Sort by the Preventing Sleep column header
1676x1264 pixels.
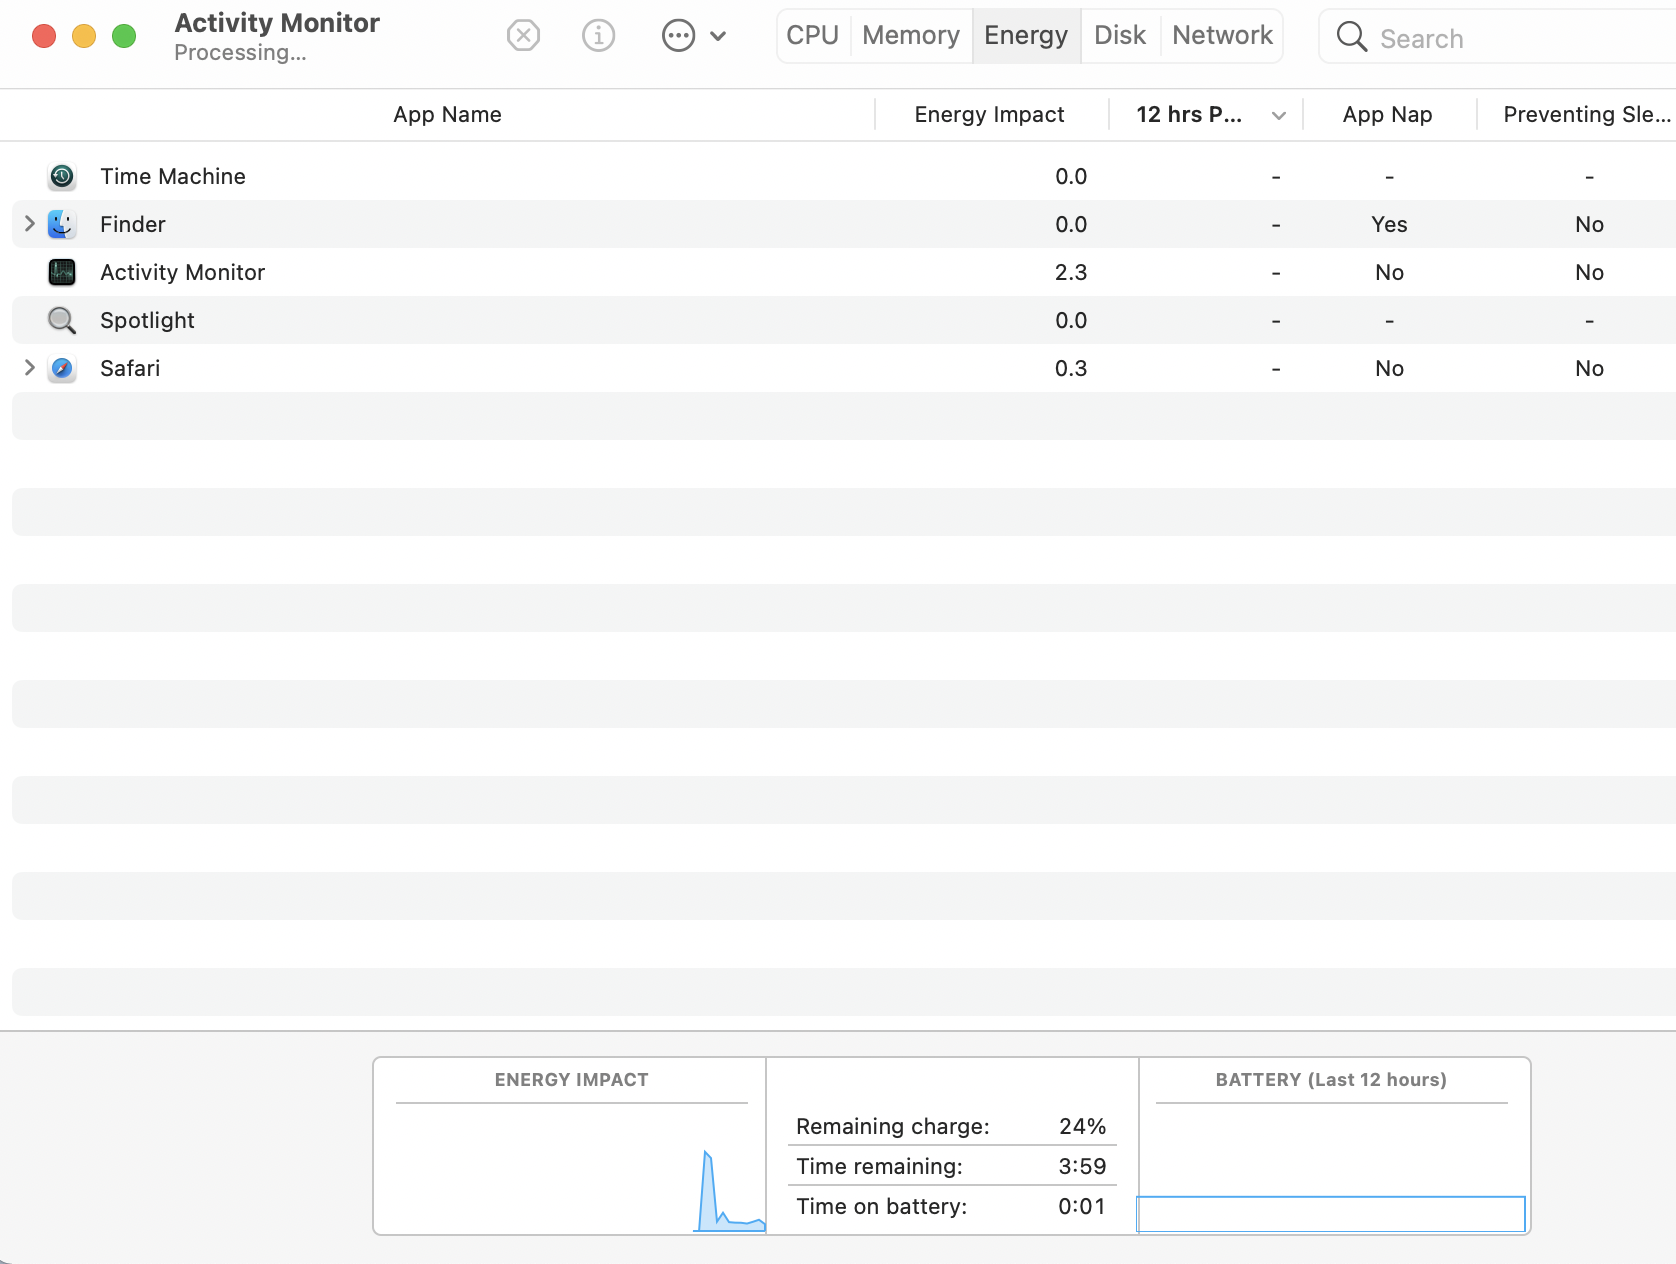(x=1587, y=115)
